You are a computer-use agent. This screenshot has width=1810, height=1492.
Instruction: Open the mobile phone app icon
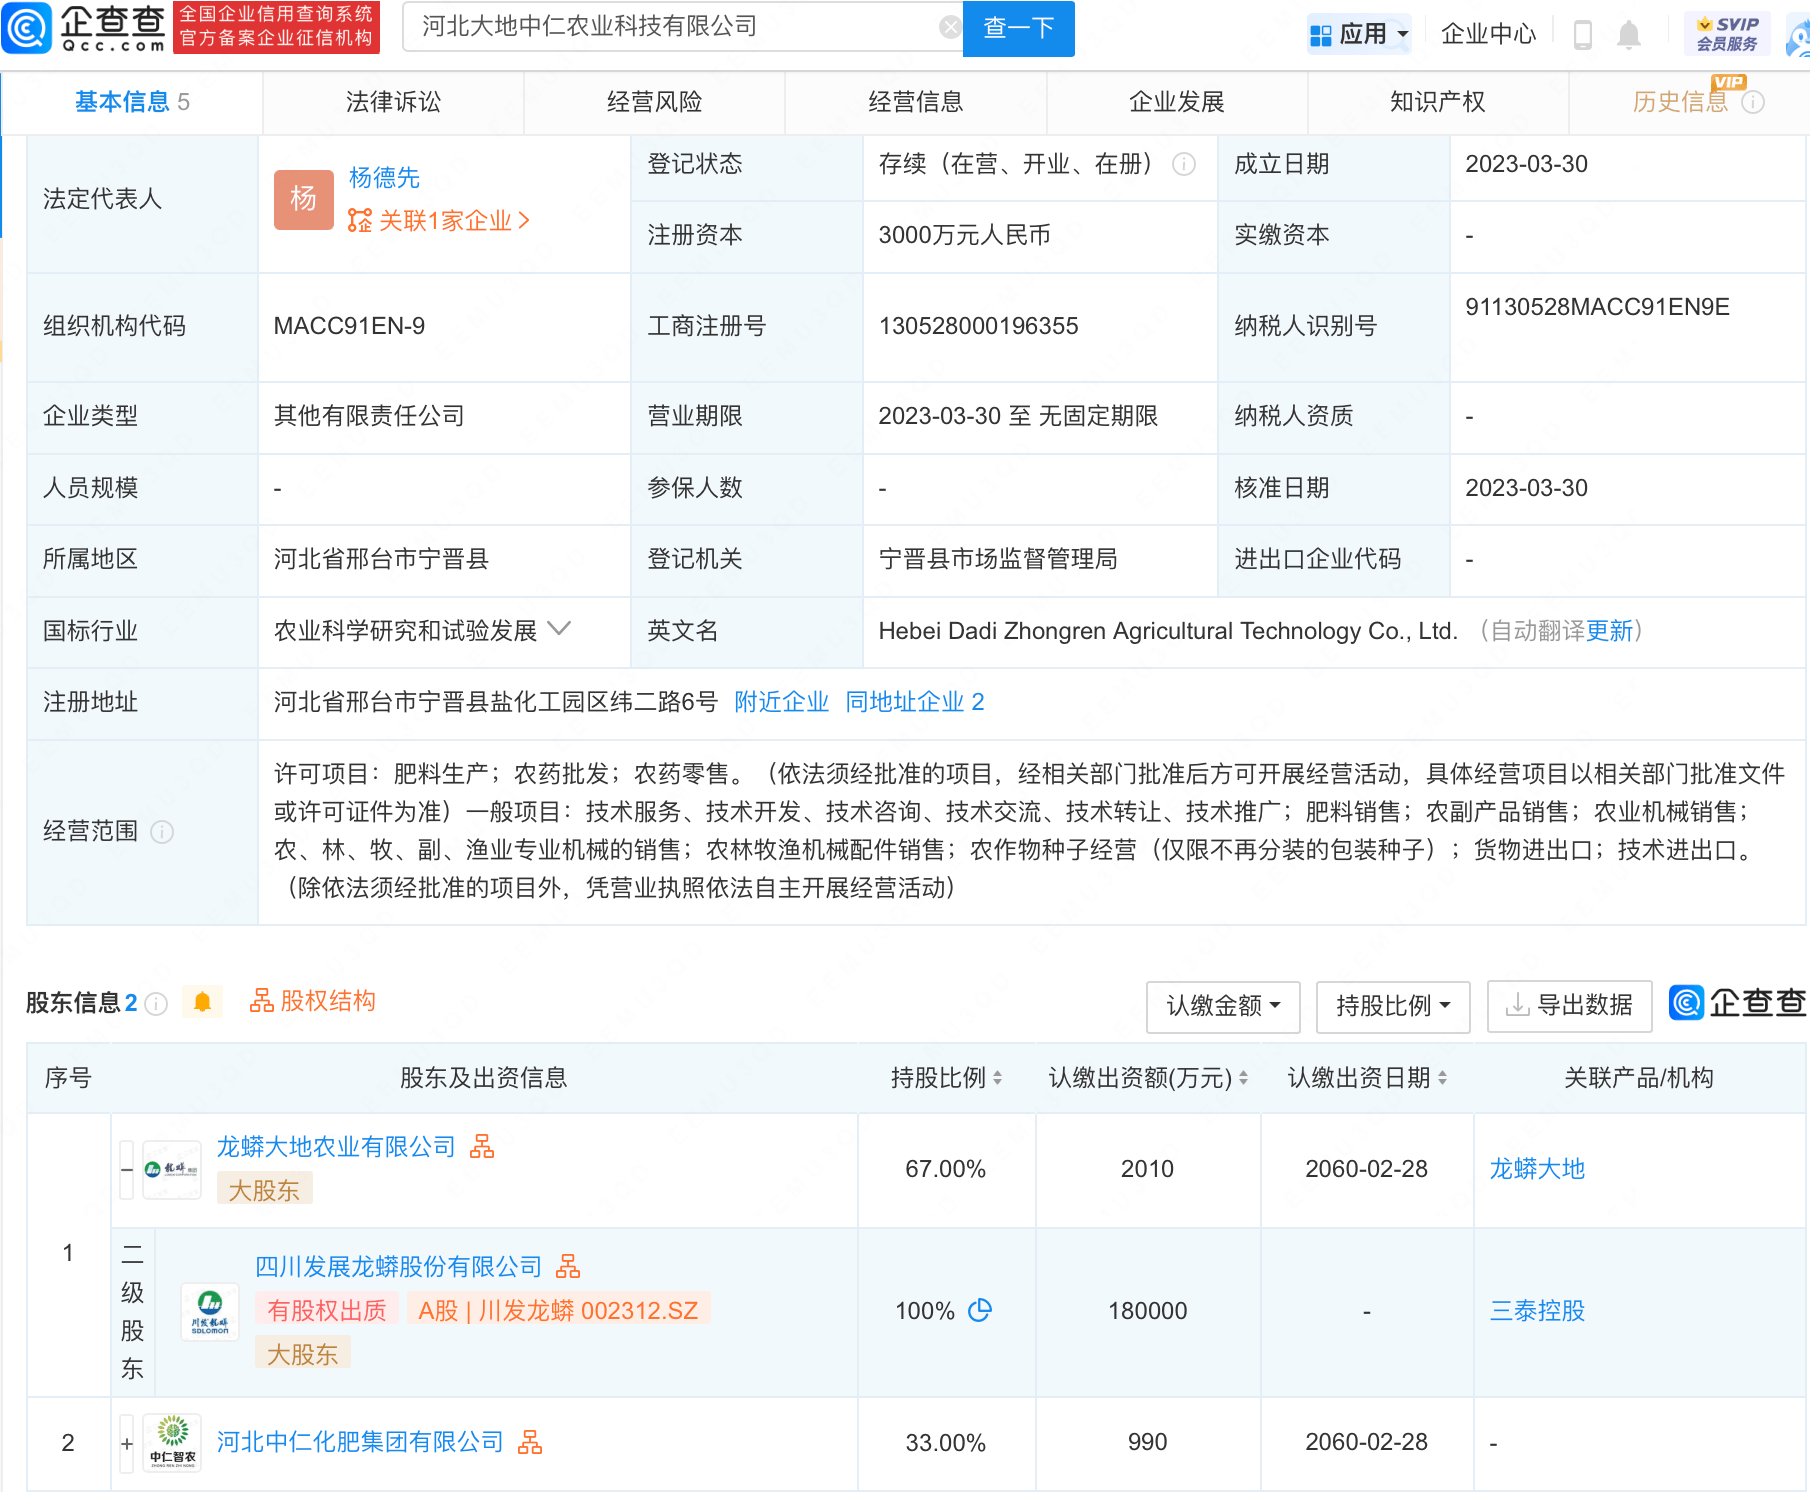pyautogui.click(x=1583, y=35)
